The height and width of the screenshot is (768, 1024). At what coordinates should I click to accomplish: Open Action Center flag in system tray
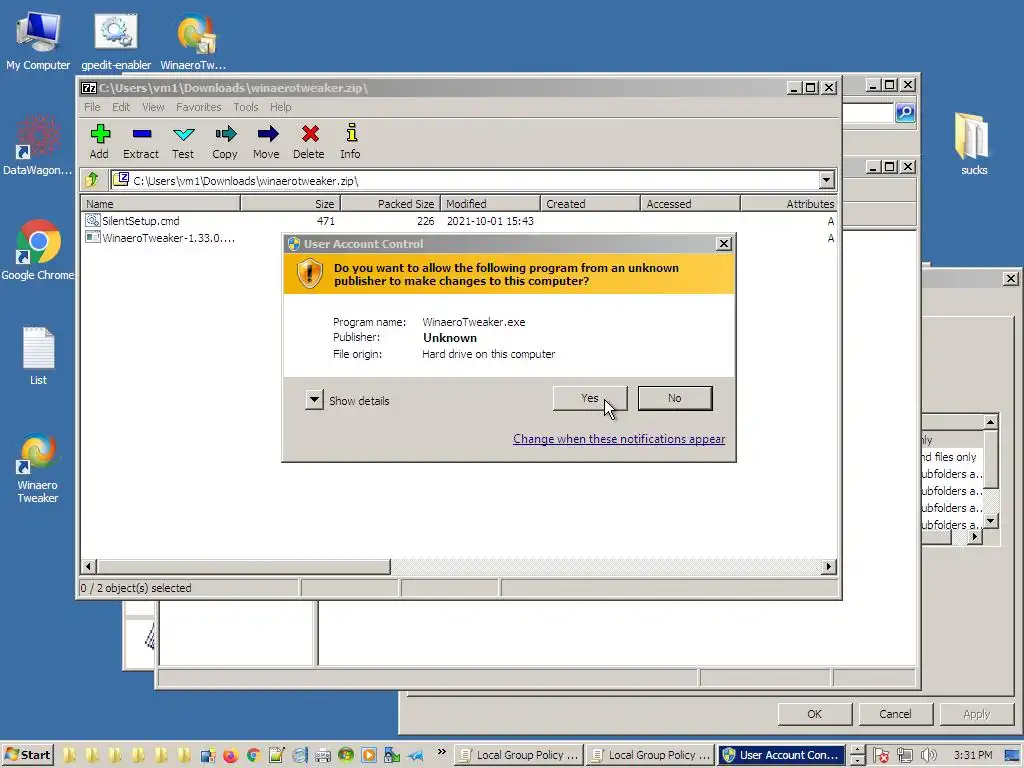point(880,756)
